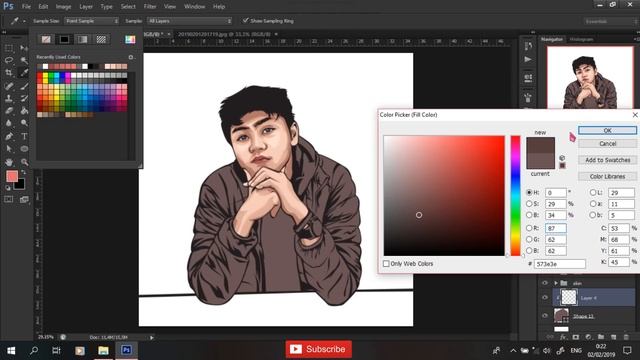Open the Actions play panel icon
640x360 pixels.
(x=528, y=60)
